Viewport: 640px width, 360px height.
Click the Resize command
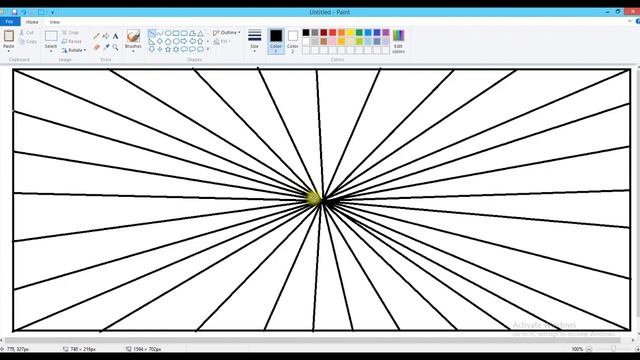[72, 41]
